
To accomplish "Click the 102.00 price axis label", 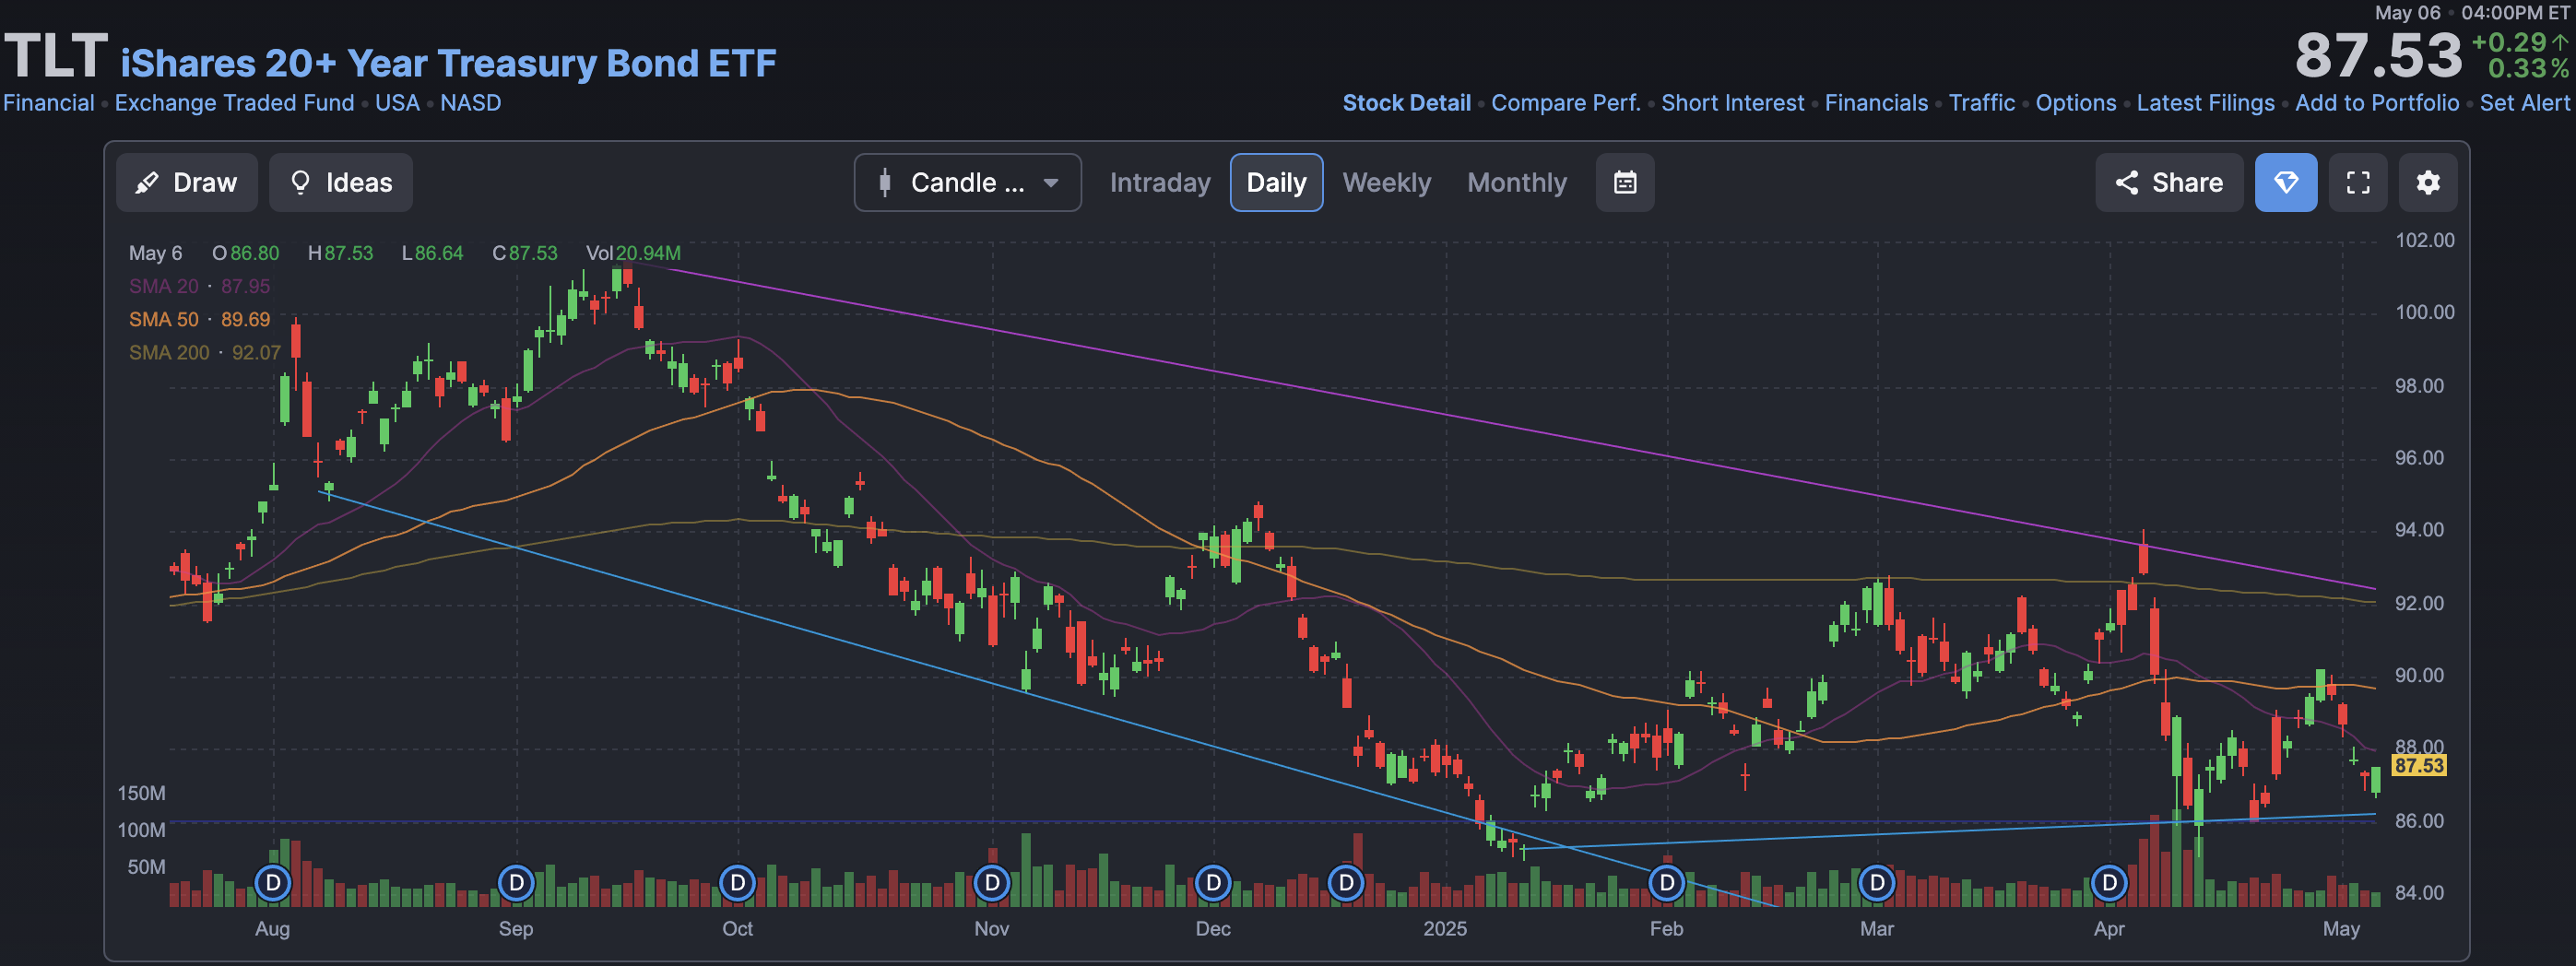I will (x=2424, y=240).
